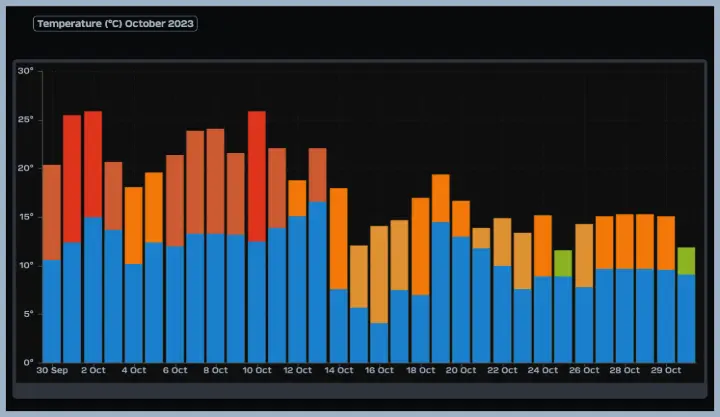Click the horizontal scrollbar below the chart
720x417 pixels.
(360, 390)
